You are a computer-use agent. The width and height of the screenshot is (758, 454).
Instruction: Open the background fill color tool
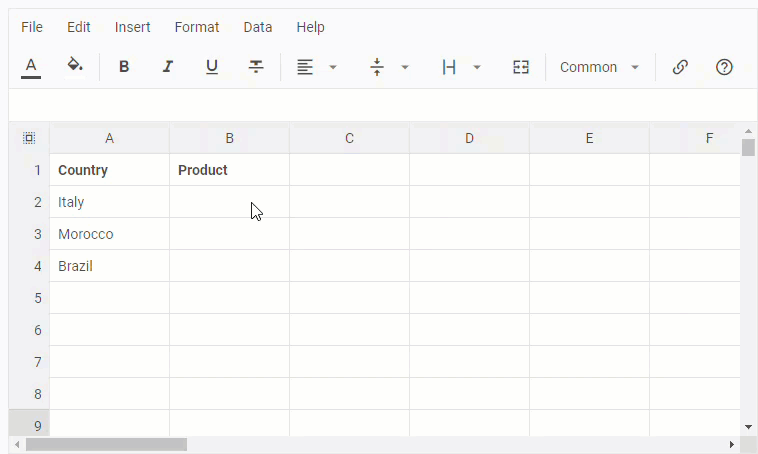tap(74, 67)
